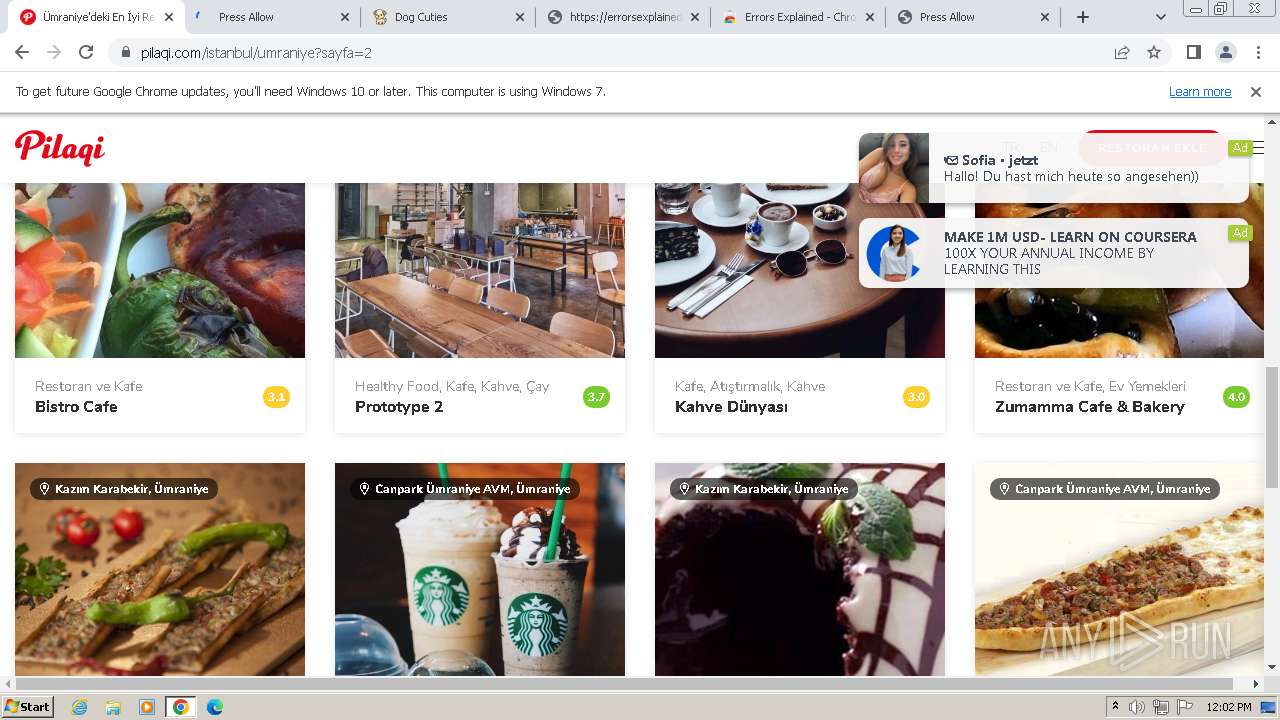1280x720 pixels.
Task: Open the Sofia notification ad
Action: pyautogui.click(x=1054, y=168)
